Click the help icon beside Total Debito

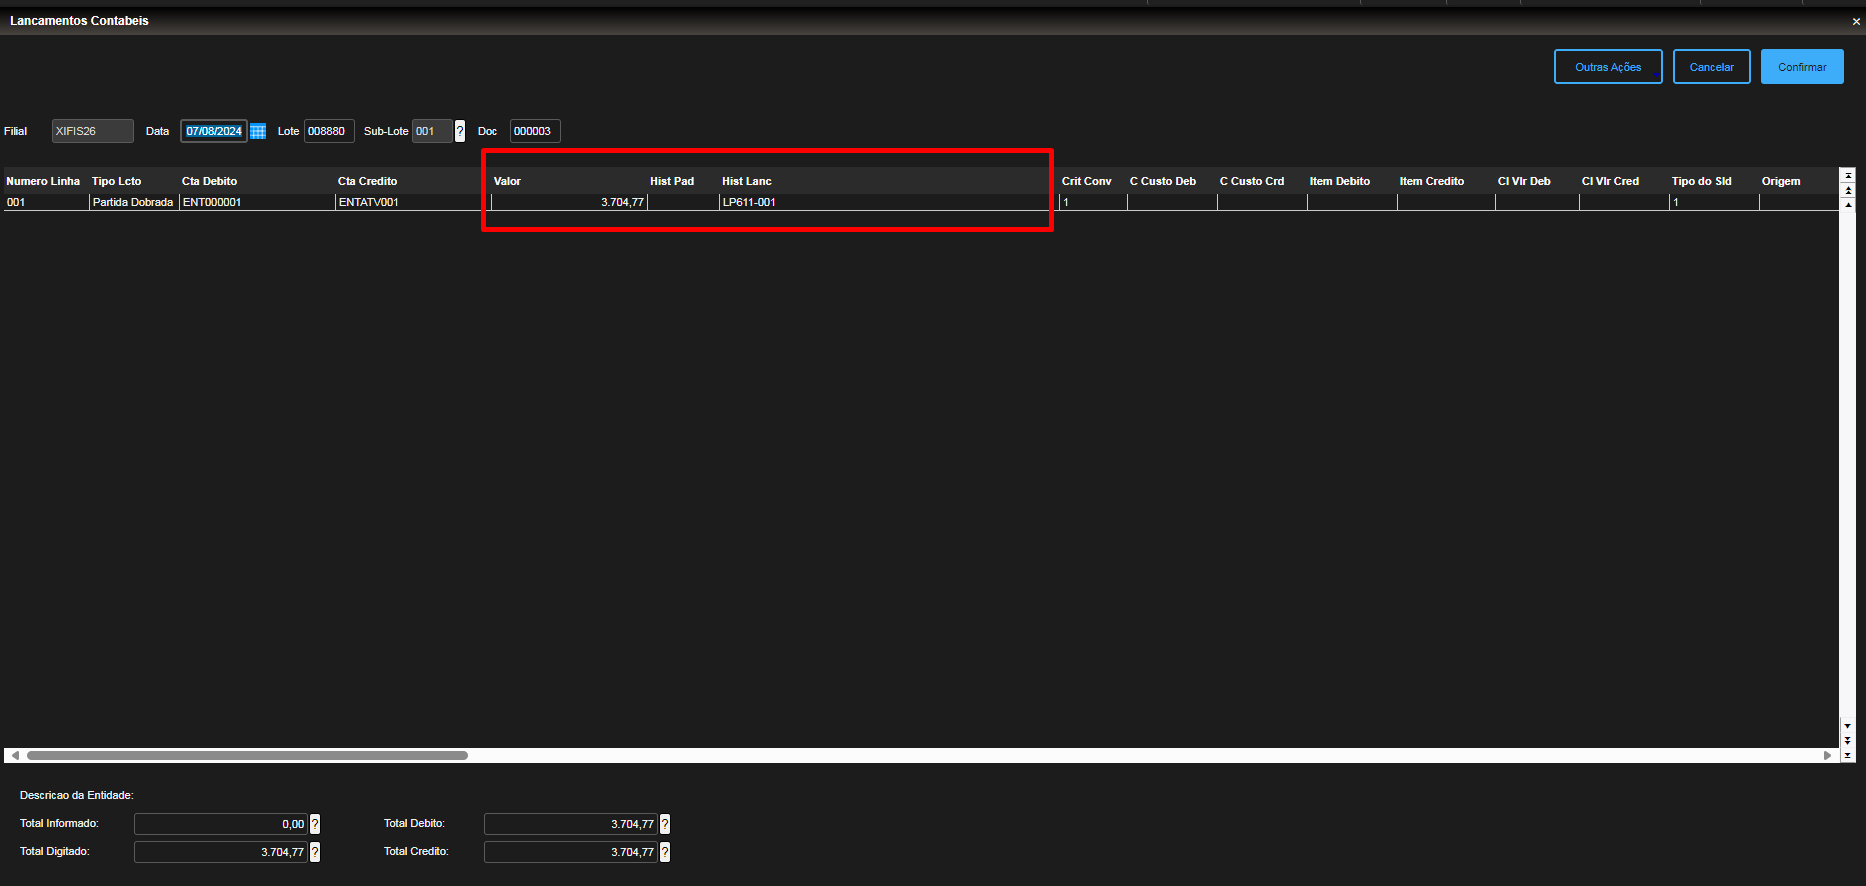click(x=665, y=824)
